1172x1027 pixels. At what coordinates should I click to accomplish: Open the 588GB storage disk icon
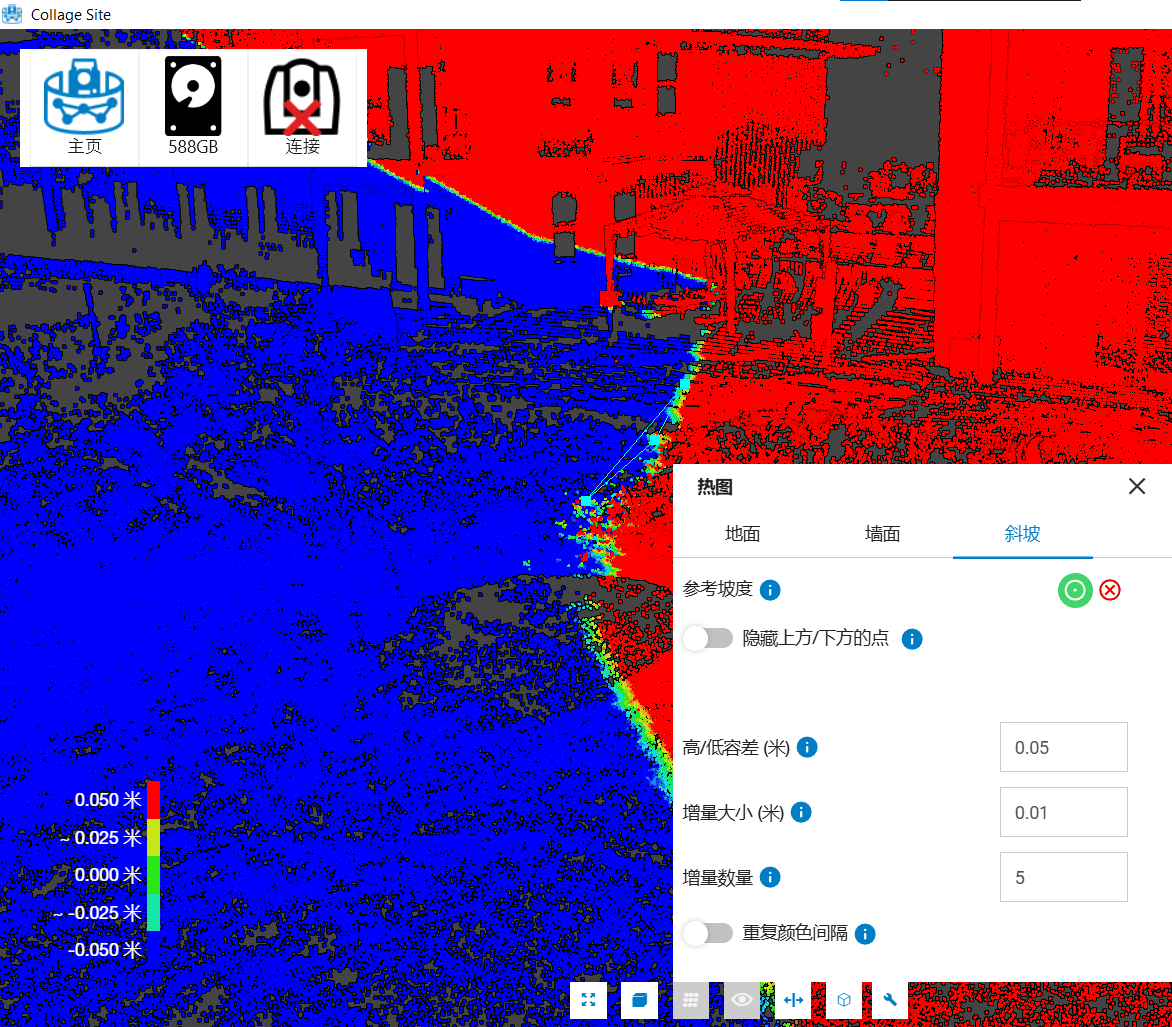[x=193, y=106]
